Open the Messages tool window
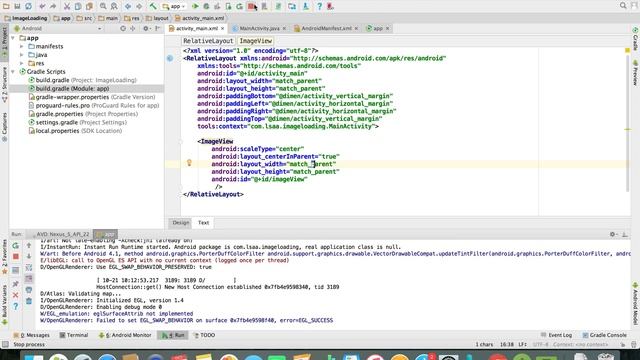Image resolution: width=640 pixels, height=360 pixels. (x=31, y=335)
